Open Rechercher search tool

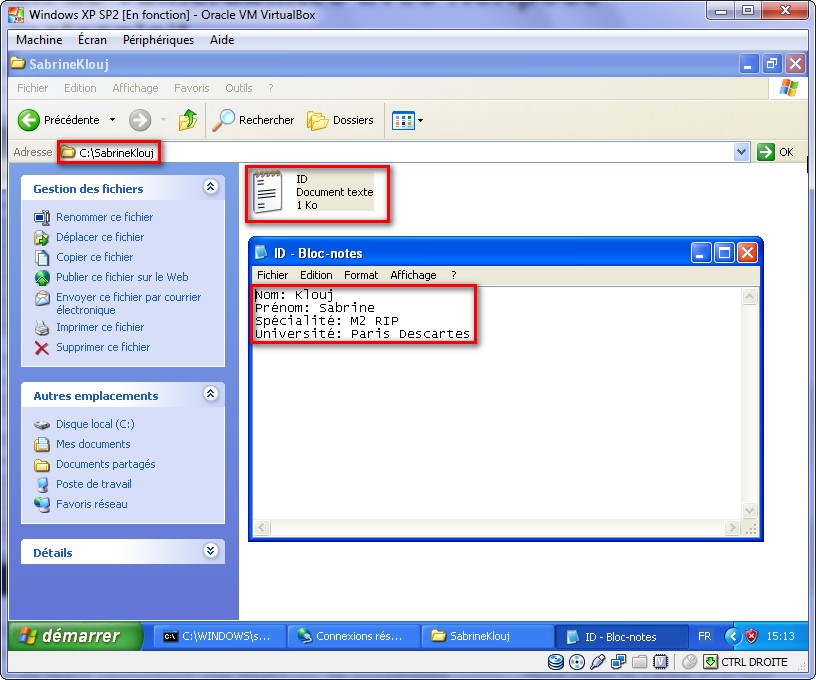pos(253,120)
